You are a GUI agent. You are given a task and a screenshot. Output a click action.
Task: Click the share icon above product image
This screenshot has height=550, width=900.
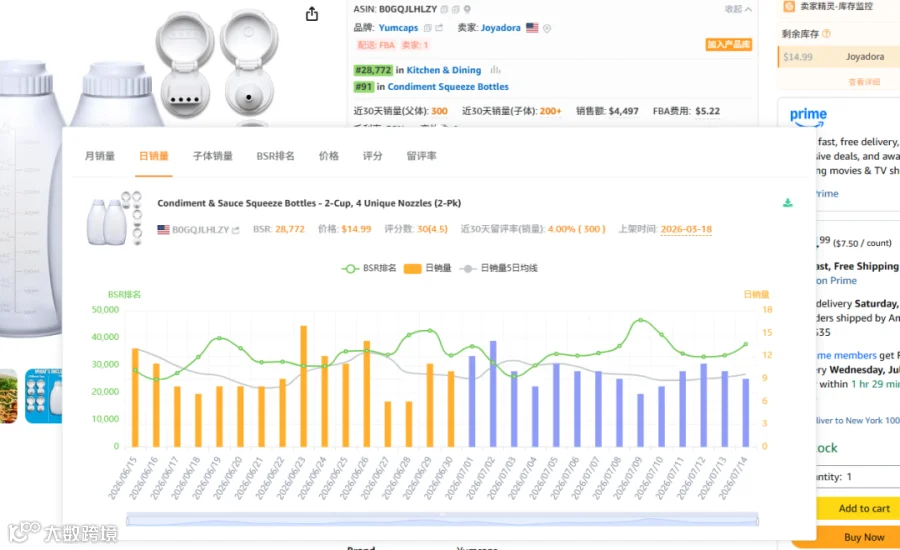click(x=312, y=14)
